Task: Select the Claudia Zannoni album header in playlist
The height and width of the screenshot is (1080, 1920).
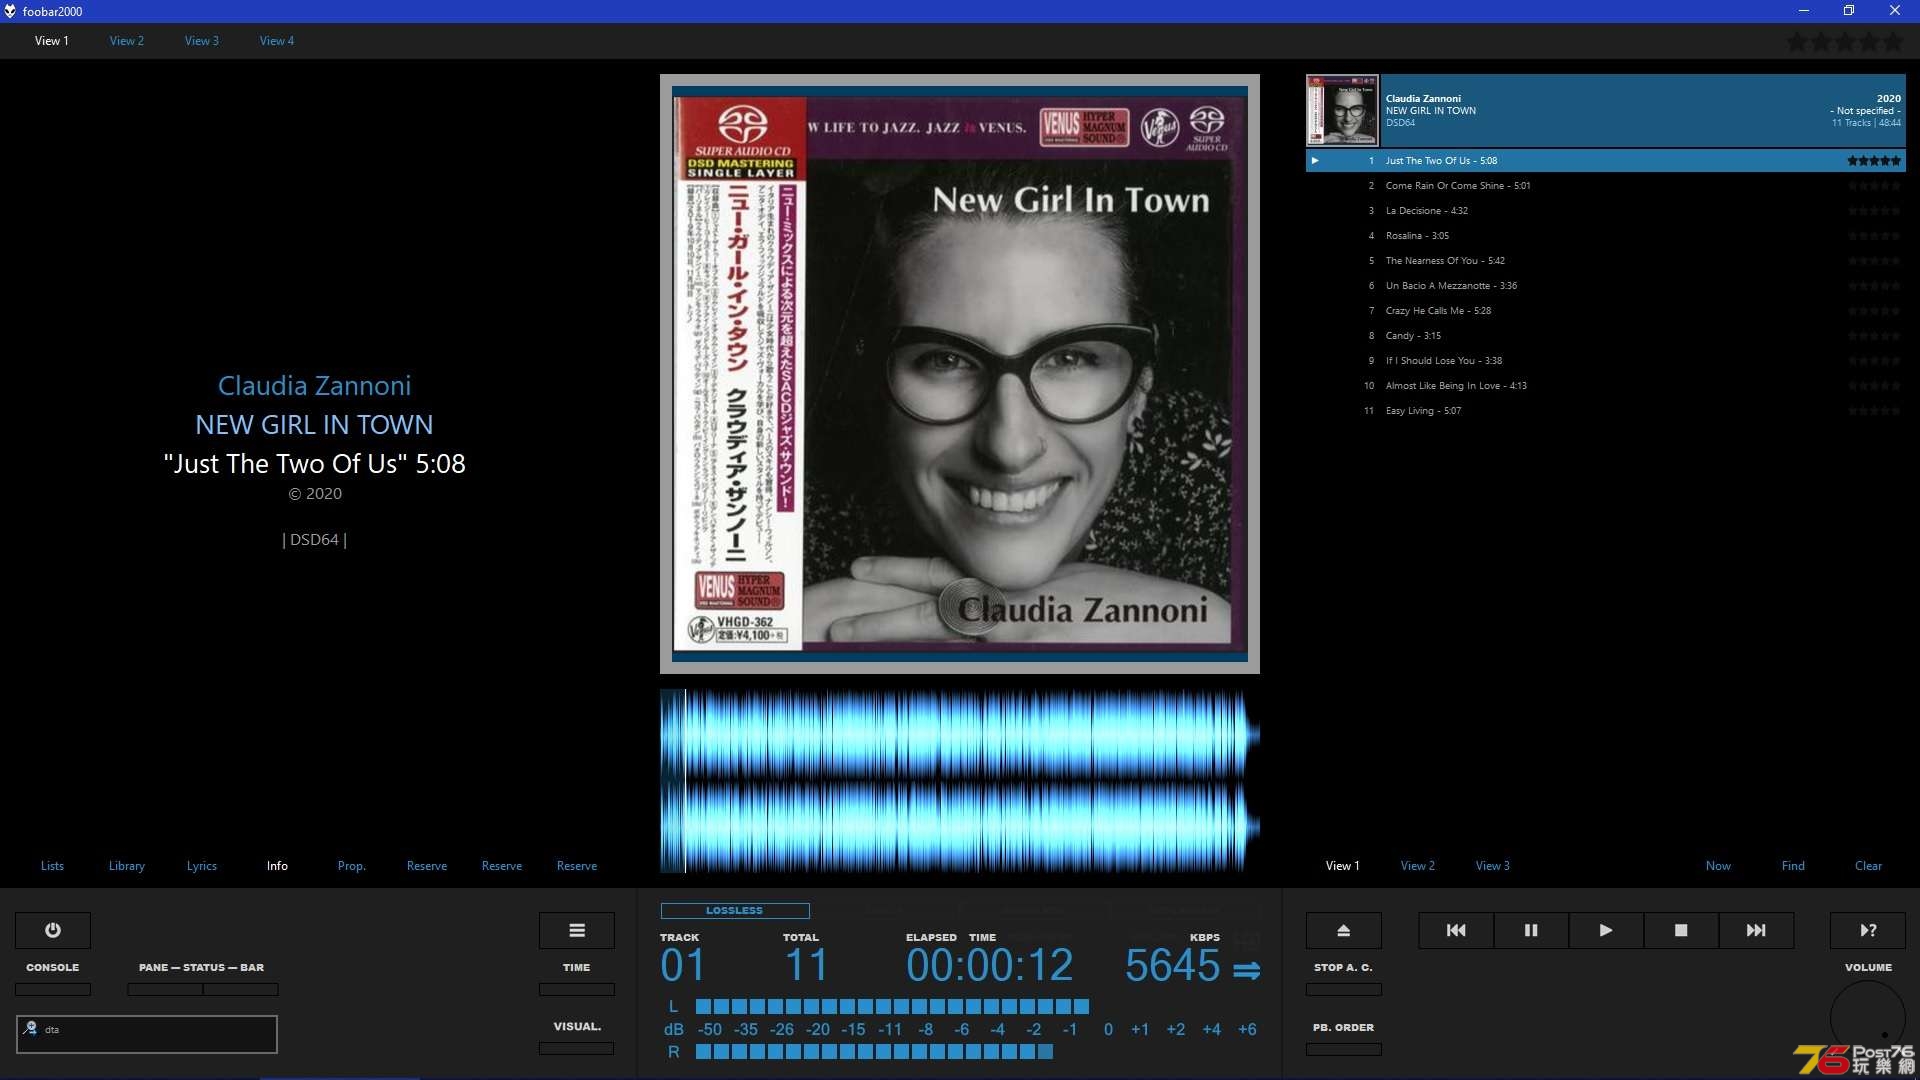Action: [x=1606, y=110]
